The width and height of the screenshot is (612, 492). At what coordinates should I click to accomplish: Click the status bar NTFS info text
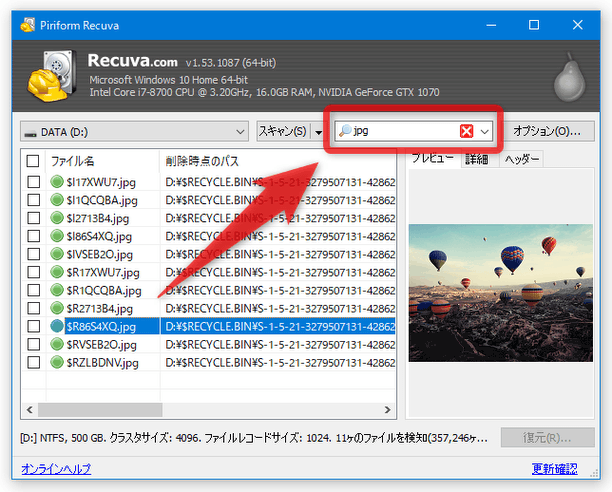[254, 438]
